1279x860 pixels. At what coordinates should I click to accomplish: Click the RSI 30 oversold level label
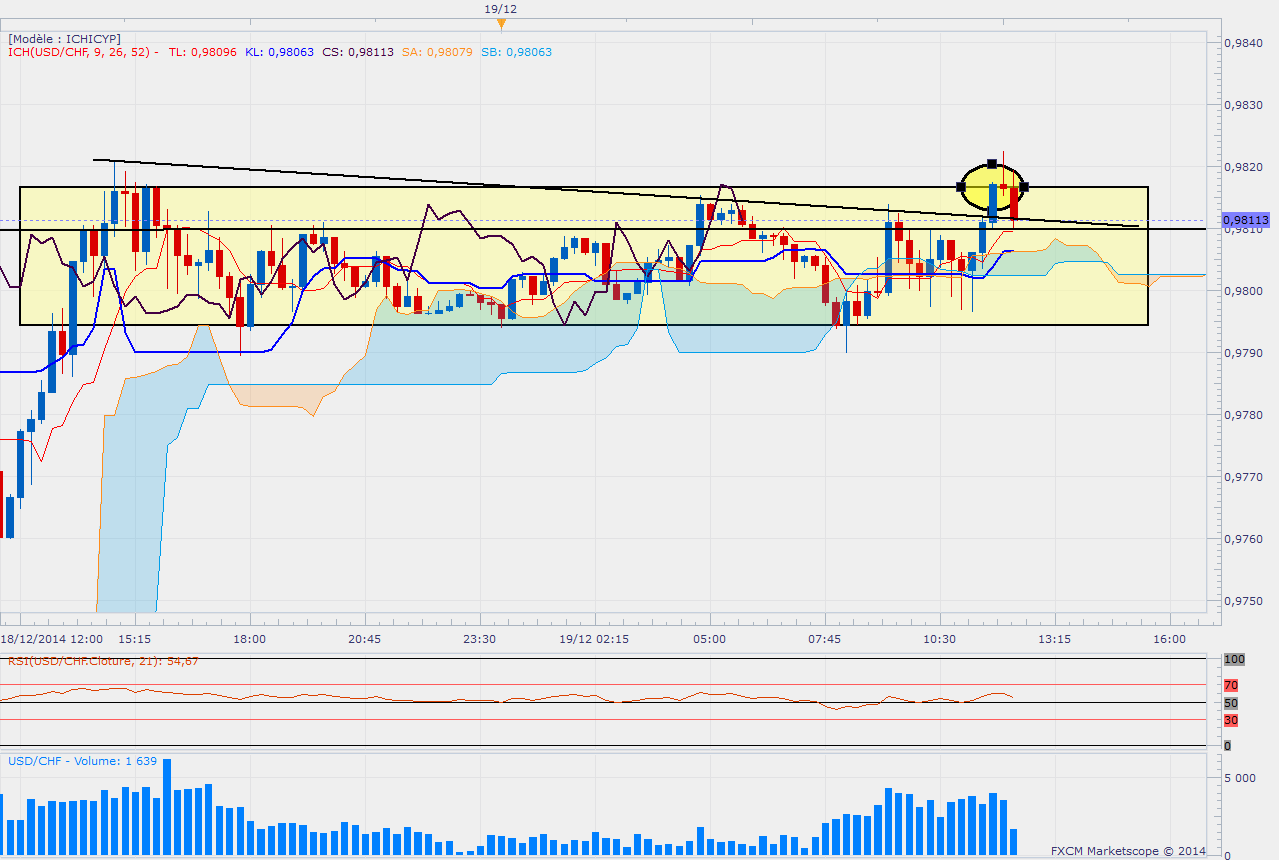click(x=1231, y=720)
